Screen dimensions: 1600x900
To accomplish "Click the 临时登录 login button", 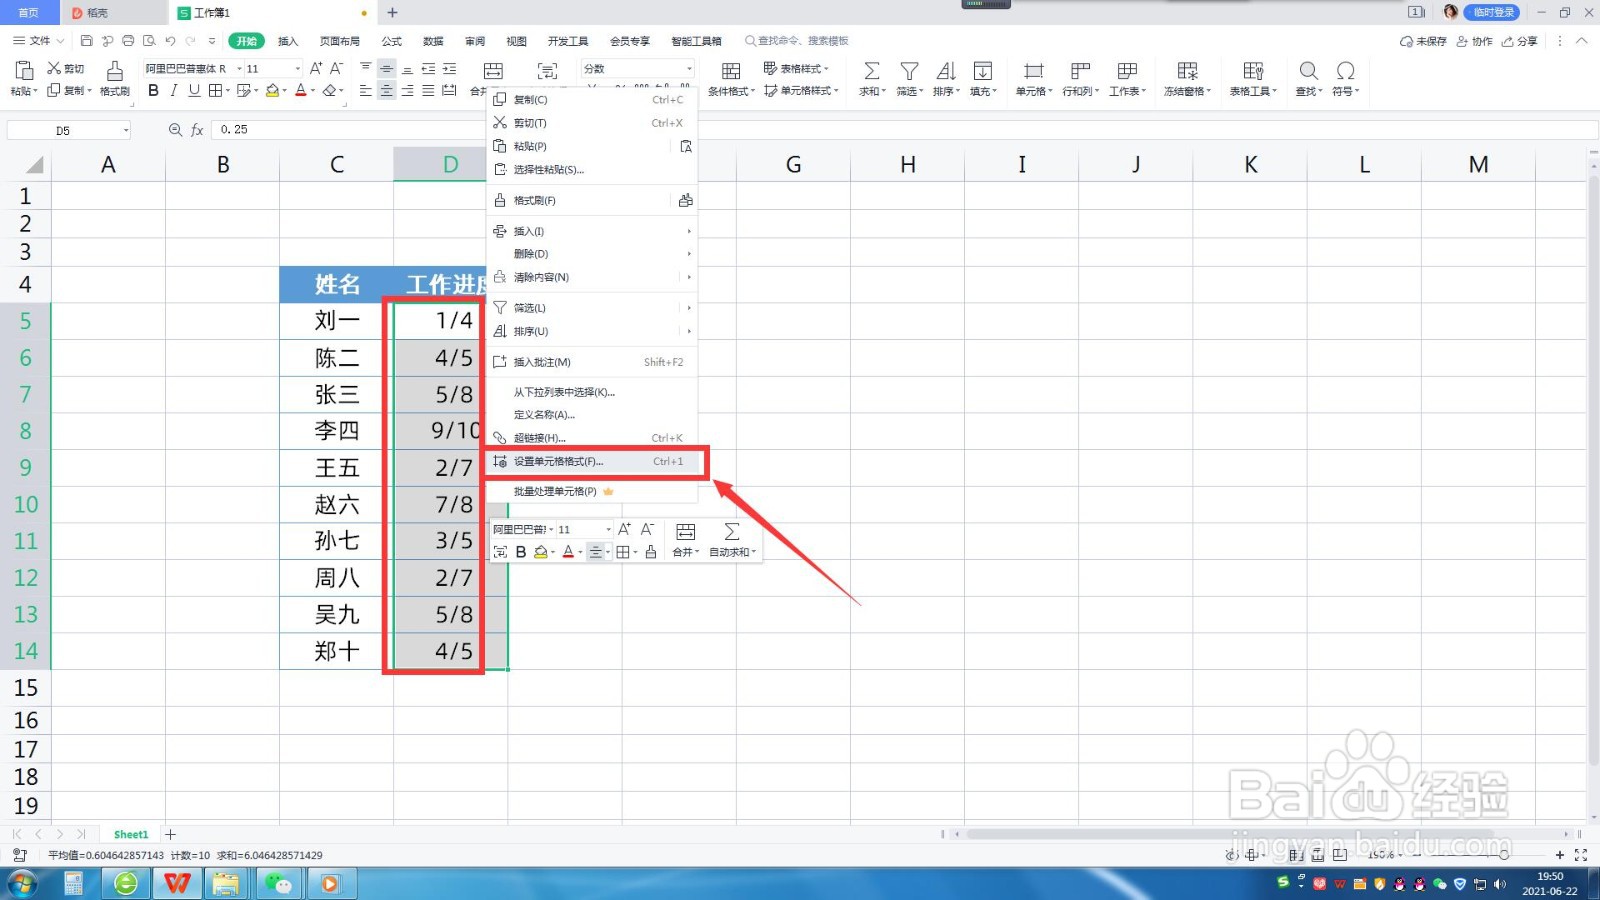I will point(1493,12).
